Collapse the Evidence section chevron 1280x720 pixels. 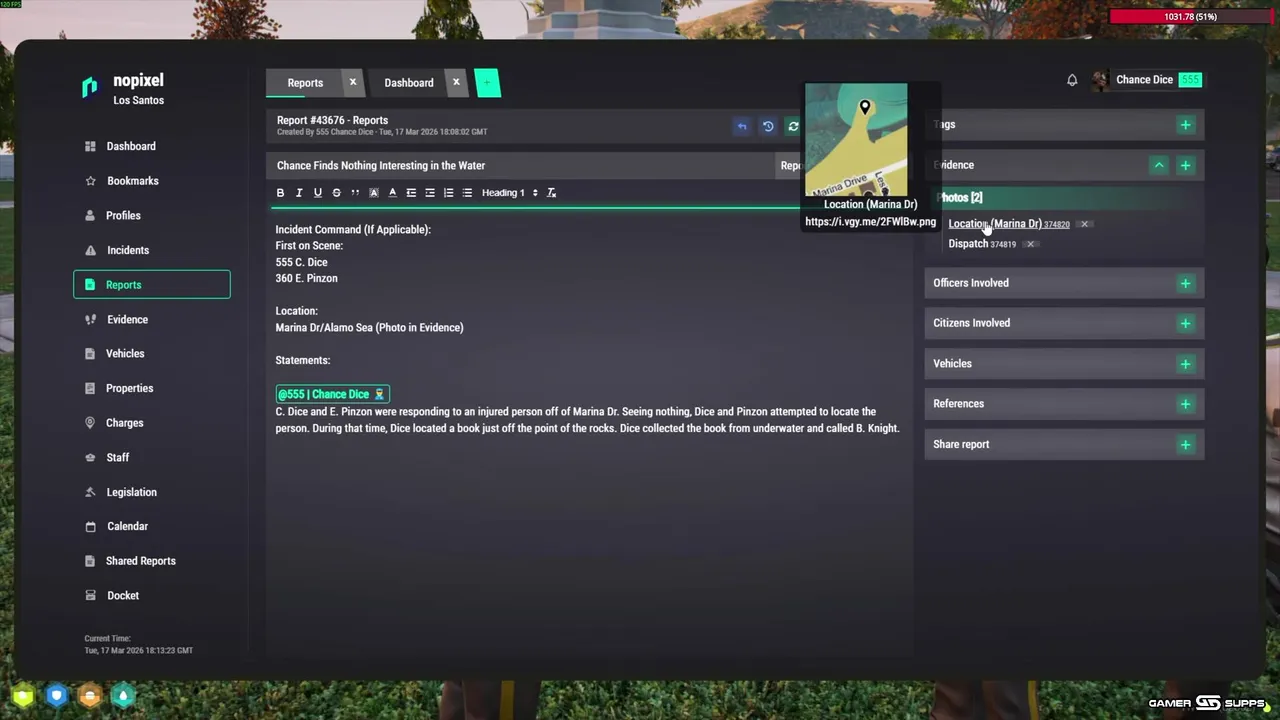1159,165
